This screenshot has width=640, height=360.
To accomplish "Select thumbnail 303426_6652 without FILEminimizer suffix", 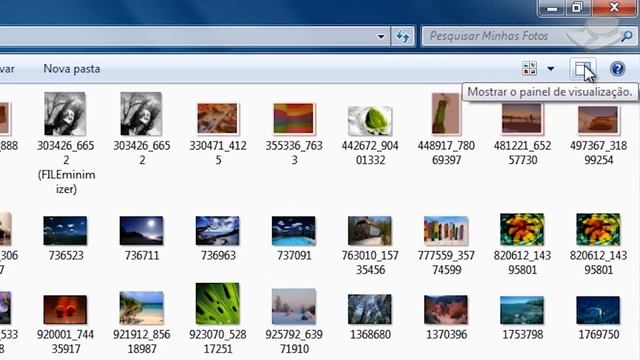I will coord(141,114).
